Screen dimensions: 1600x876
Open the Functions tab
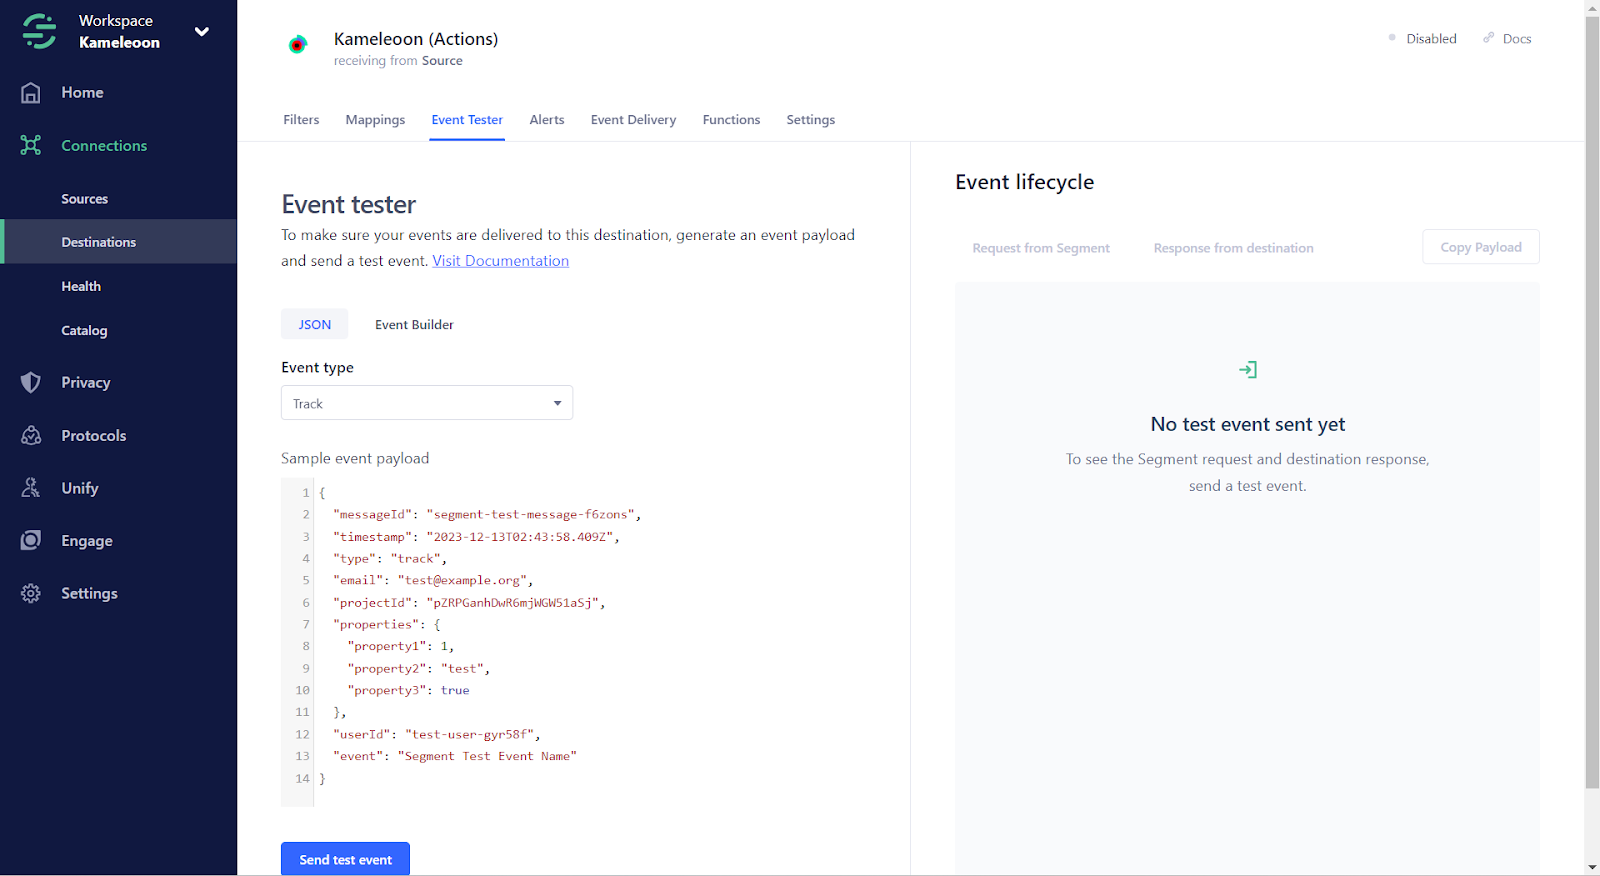[x=731, y=119]
